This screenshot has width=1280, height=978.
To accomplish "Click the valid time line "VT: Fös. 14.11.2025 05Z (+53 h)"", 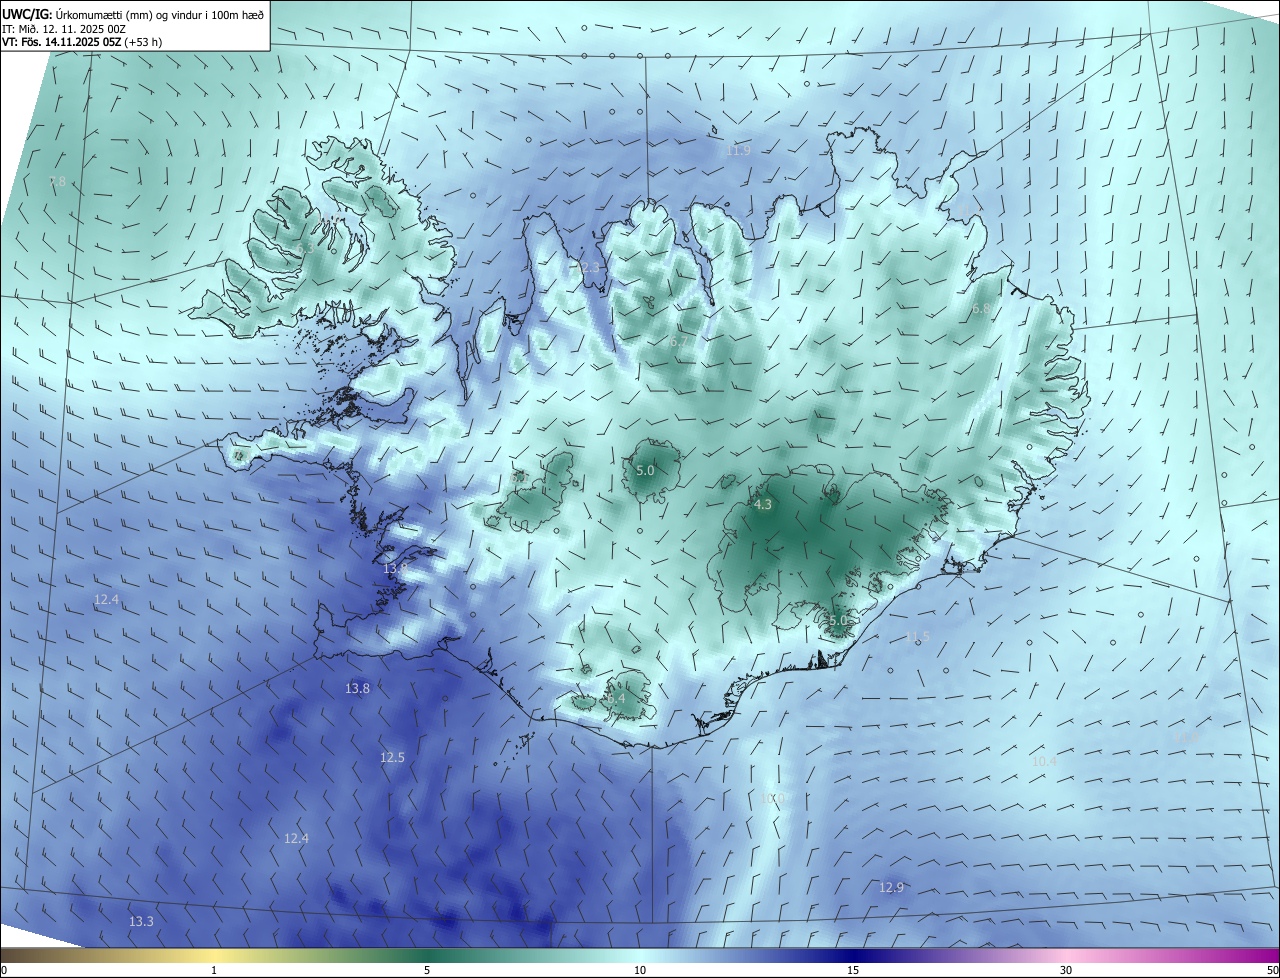I will (x=82, y=42).
